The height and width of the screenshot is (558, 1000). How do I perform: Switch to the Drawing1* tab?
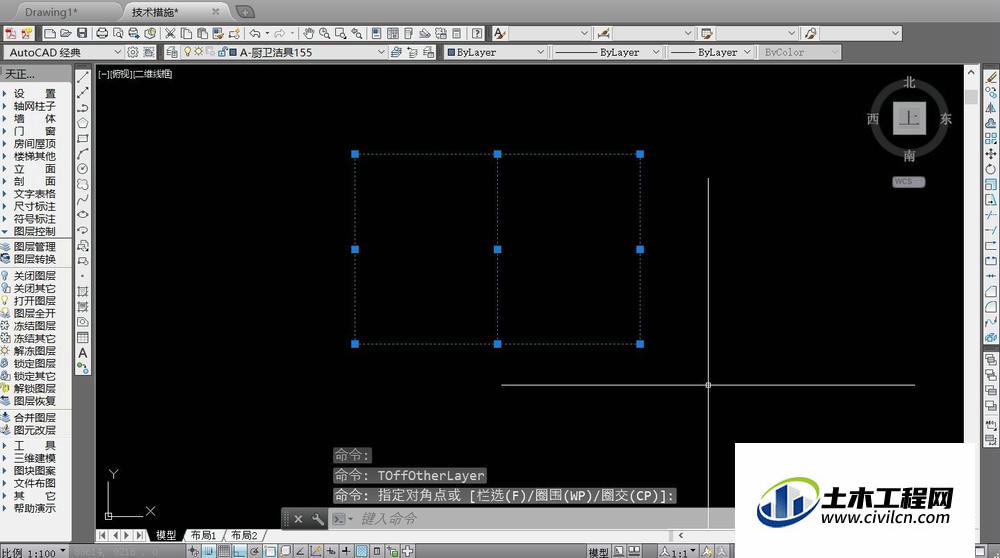point(52,12)
